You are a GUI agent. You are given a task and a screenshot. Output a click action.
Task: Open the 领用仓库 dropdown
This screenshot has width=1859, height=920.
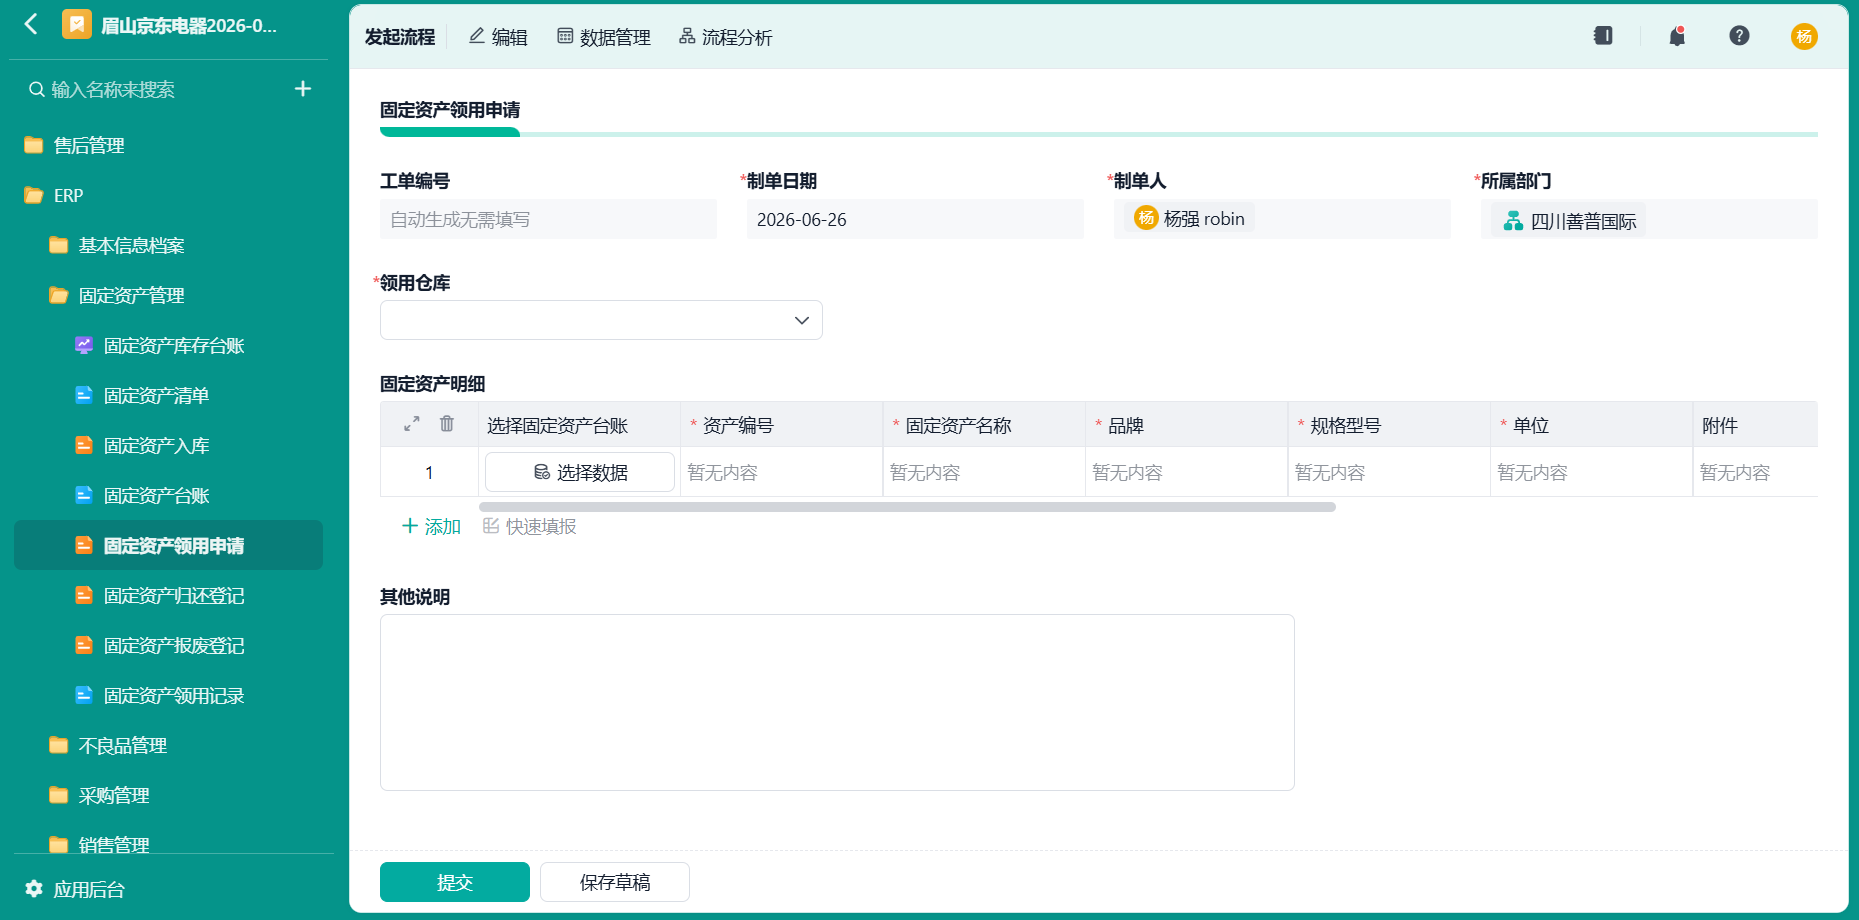click(x=601, y=320)
